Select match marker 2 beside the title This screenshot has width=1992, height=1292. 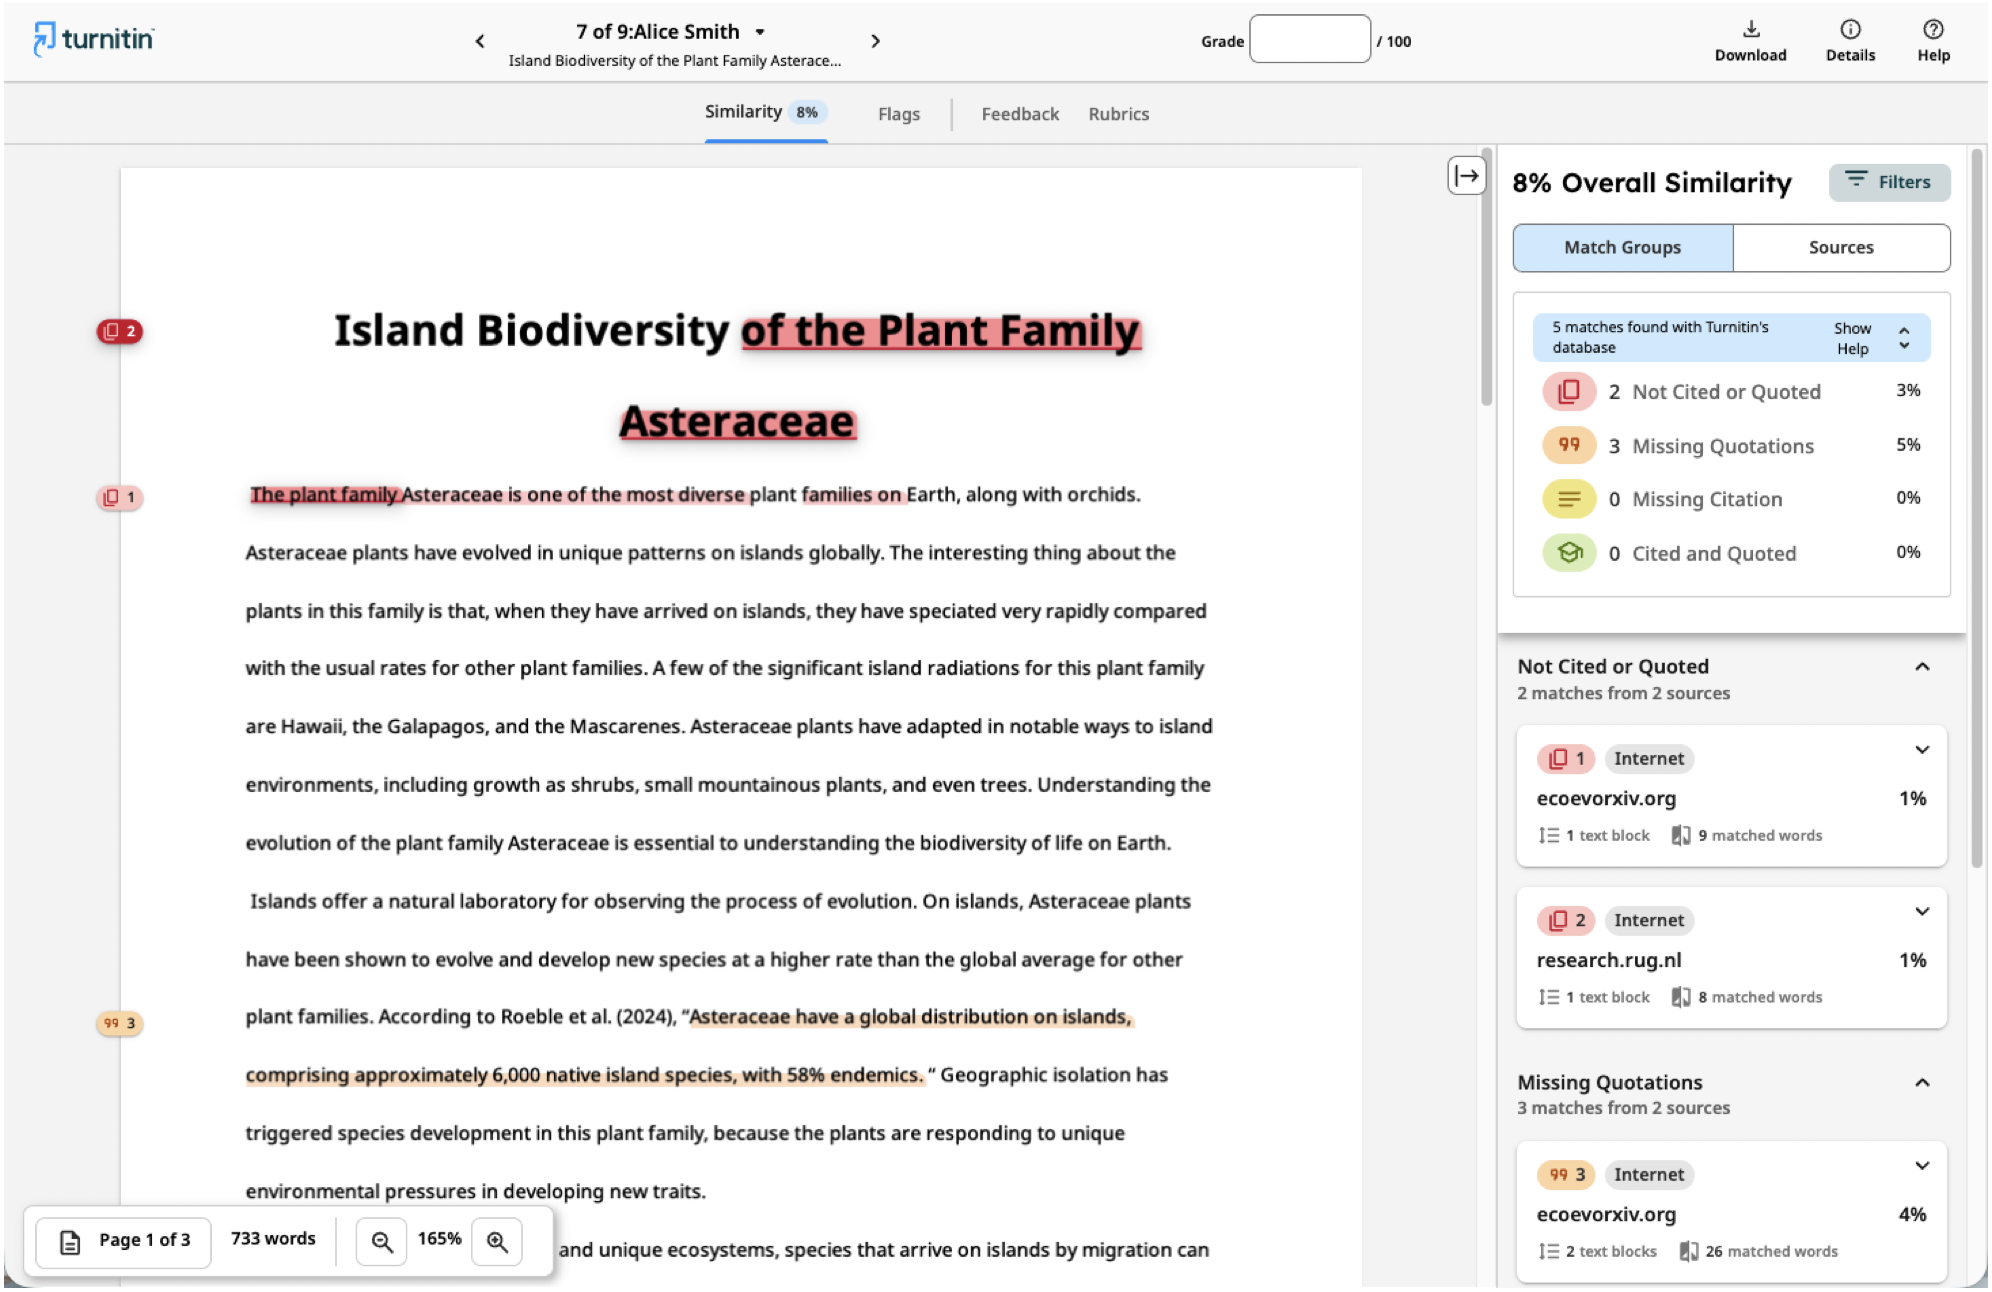119,331
